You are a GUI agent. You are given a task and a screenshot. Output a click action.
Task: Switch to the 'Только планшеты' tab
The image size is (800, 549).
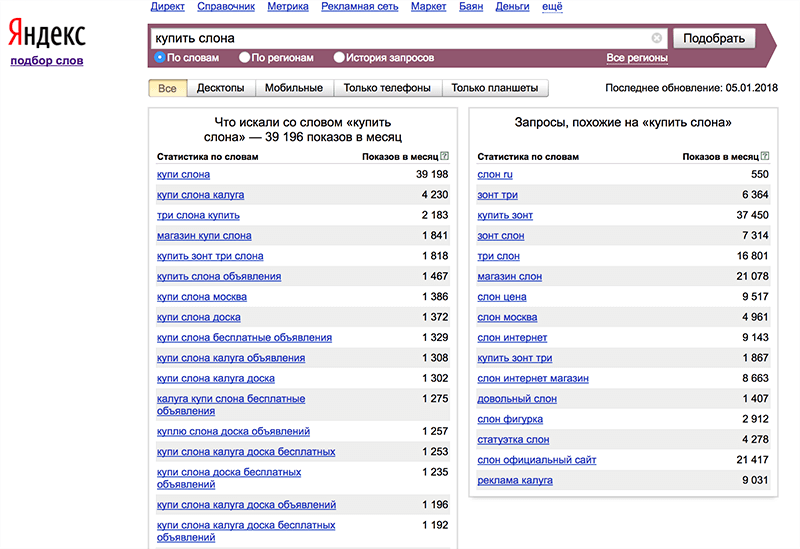pos(494,88)
